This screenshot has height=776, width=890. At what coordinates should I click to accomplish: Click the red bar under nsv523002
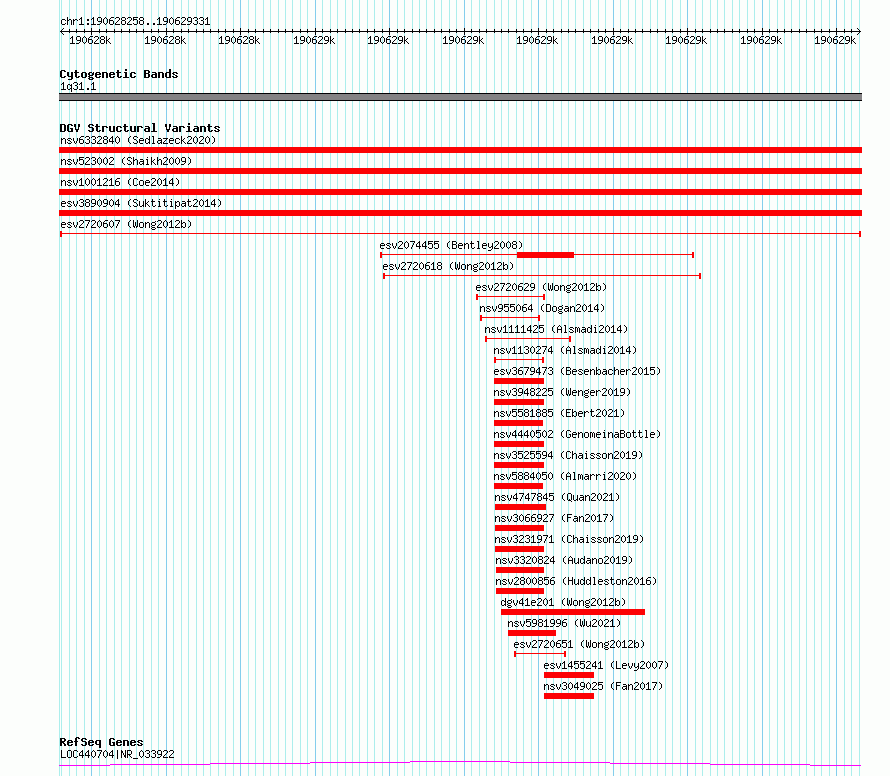click(x=460, y=171)
